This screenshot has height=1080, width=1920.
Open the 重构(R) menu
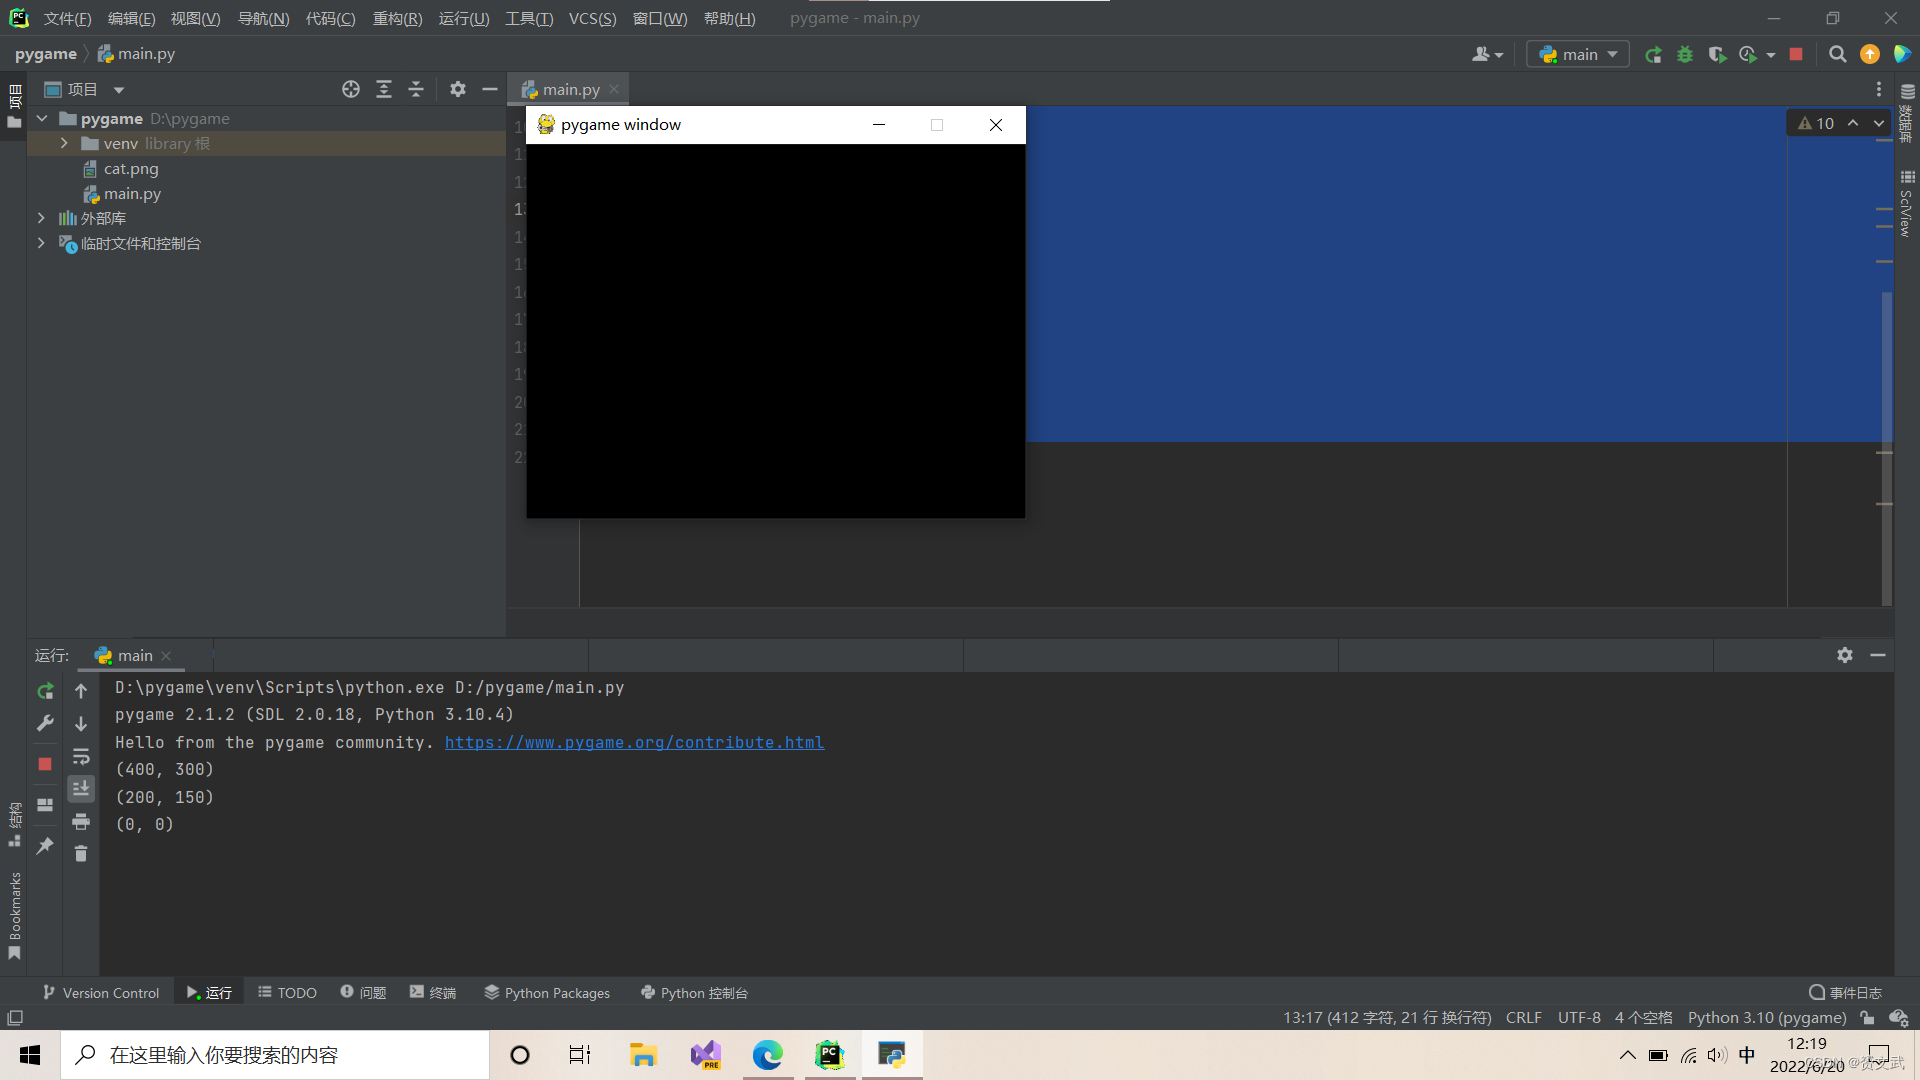click(397, 18)
